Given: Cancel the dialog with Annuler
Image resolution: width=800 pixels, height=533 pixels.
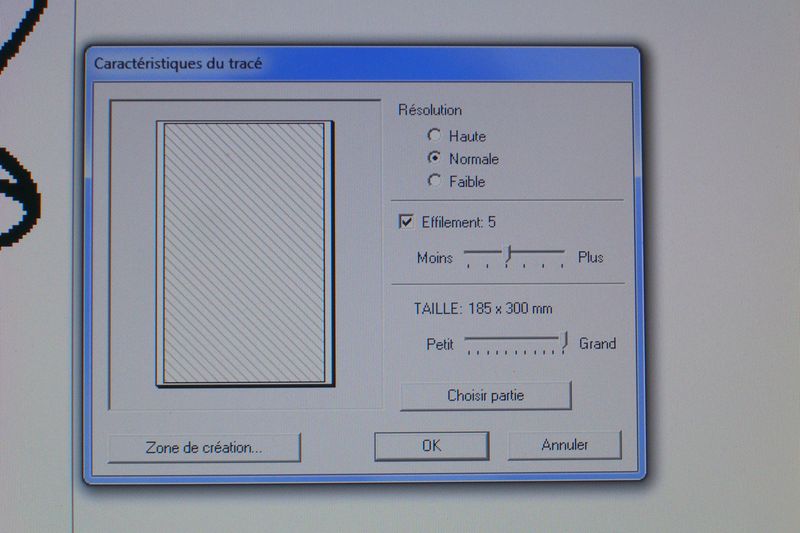Looking at the screenshot, I should (564, 445).
